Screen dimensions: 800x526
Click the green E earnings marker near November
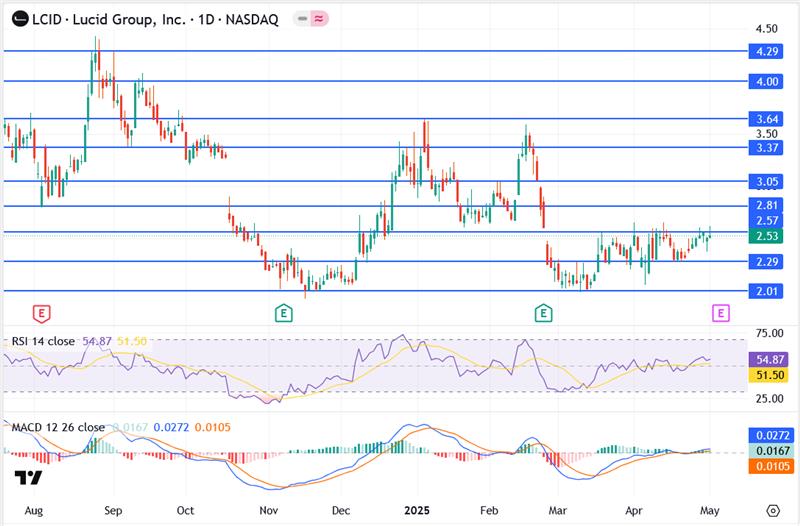point(284,313)
